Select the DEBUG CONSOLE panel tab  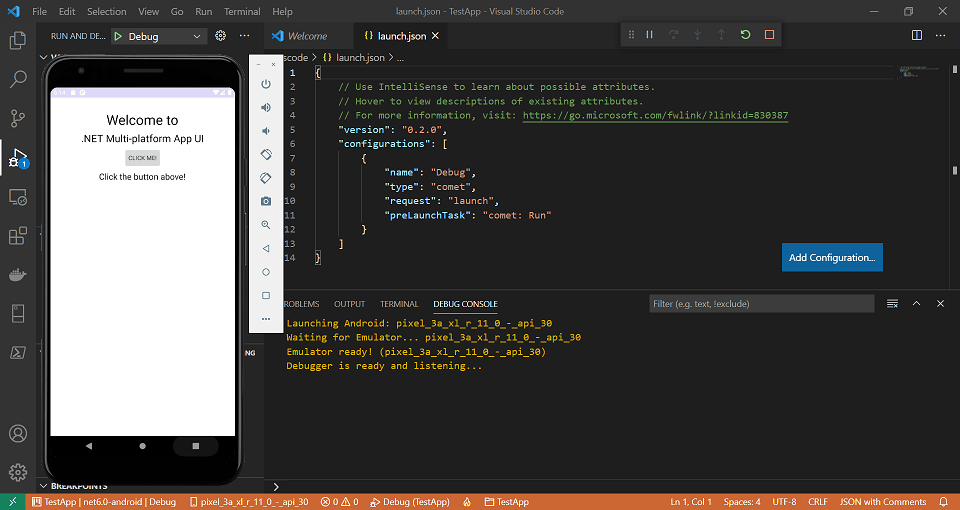click(x=465, y=304)
